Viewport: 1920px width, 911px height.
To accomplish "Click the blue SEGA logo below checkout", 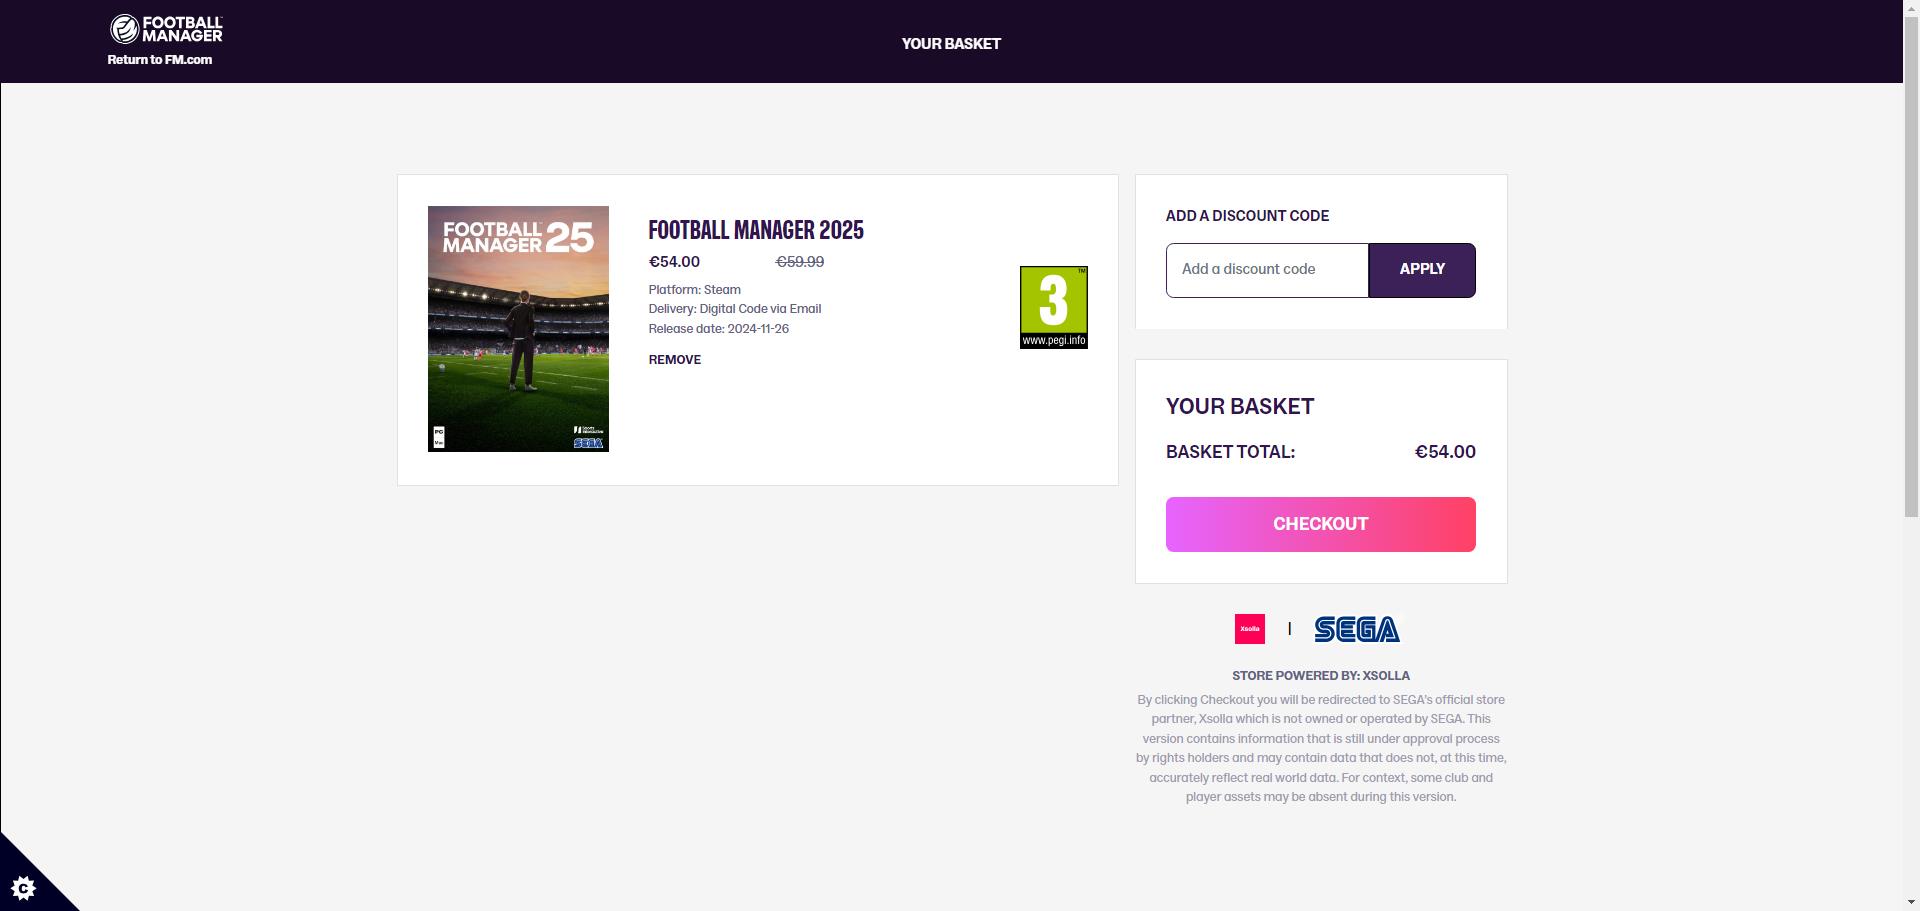I will [1356, 629].
